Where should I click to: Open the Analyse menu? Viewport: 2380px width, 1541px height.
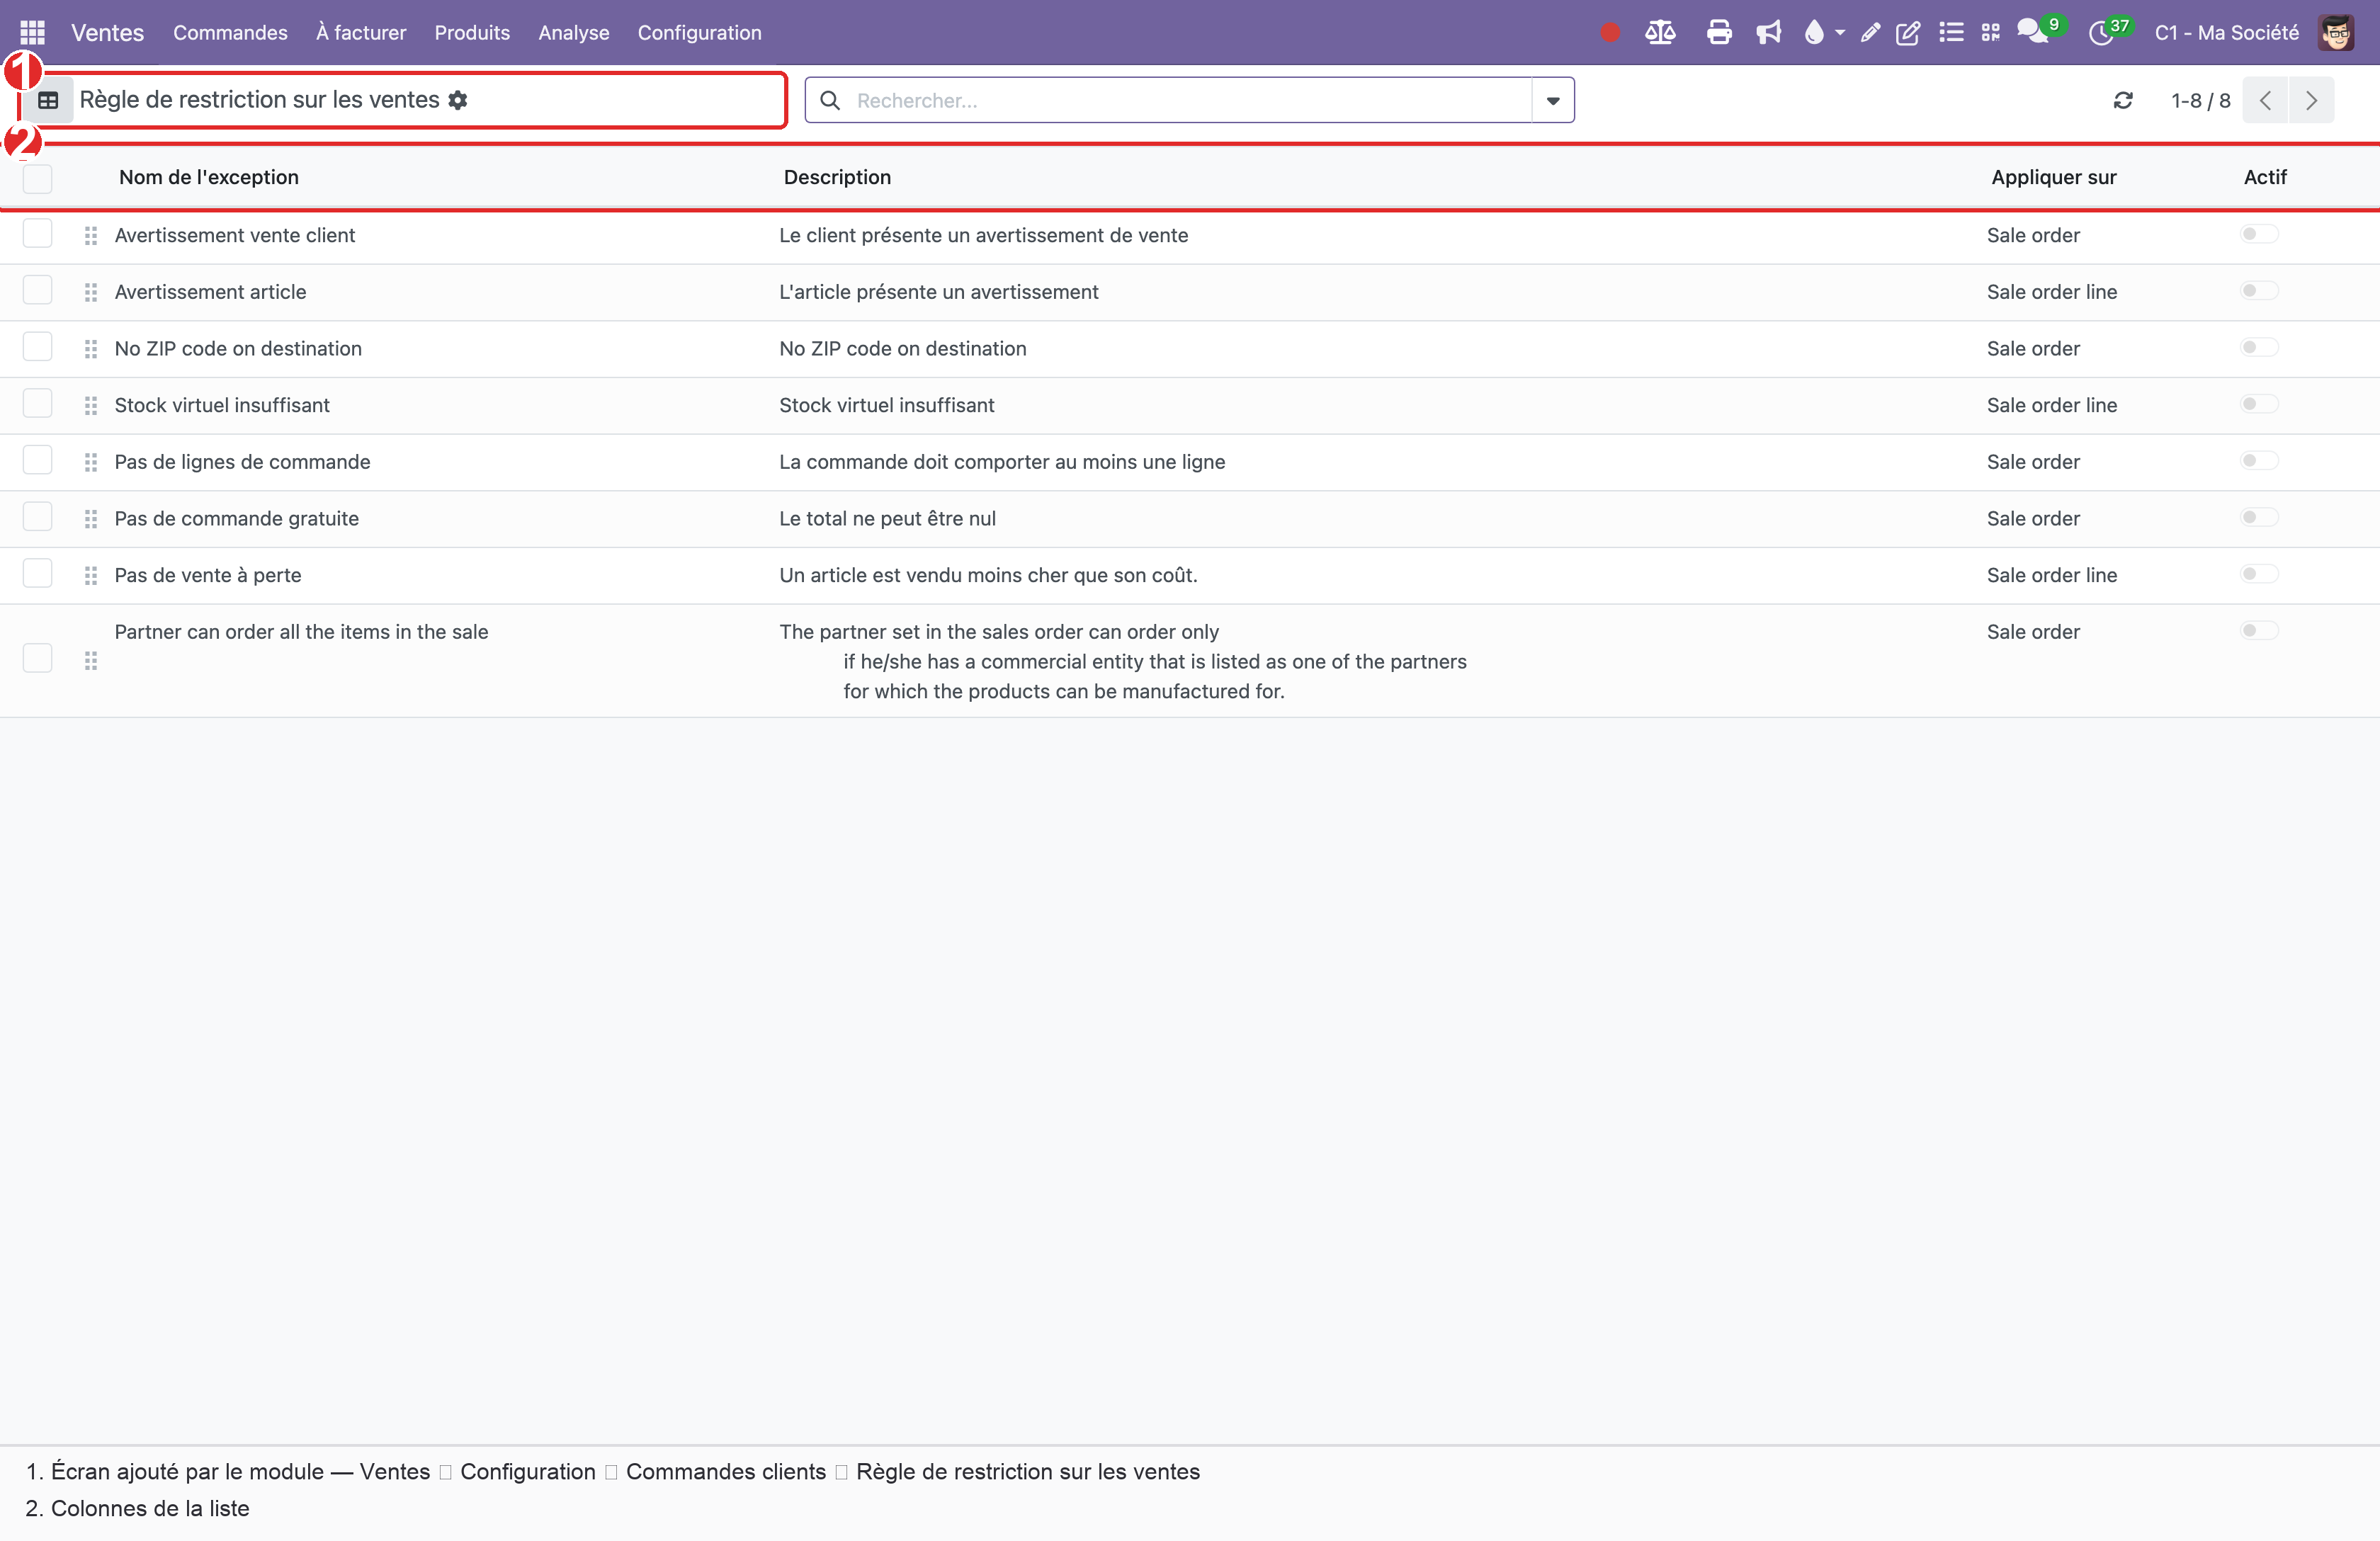pos(574,32)
